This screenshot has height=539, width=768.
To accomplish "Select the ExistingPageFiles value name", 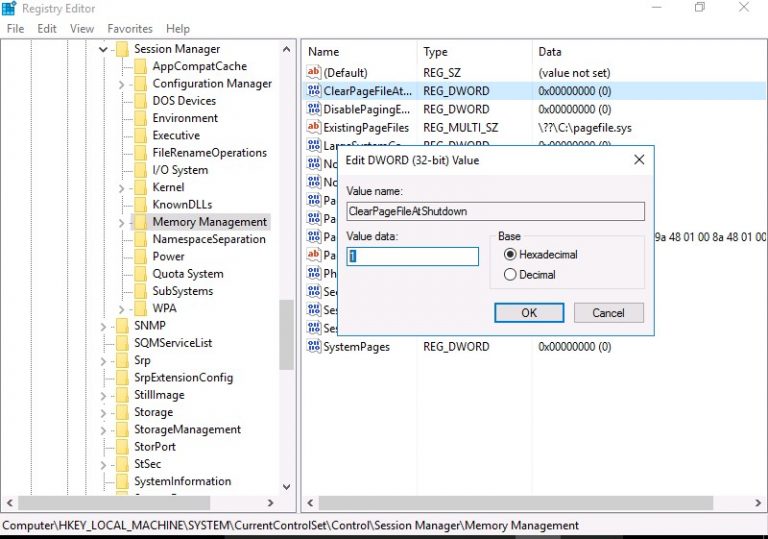I will pos(366,128).
